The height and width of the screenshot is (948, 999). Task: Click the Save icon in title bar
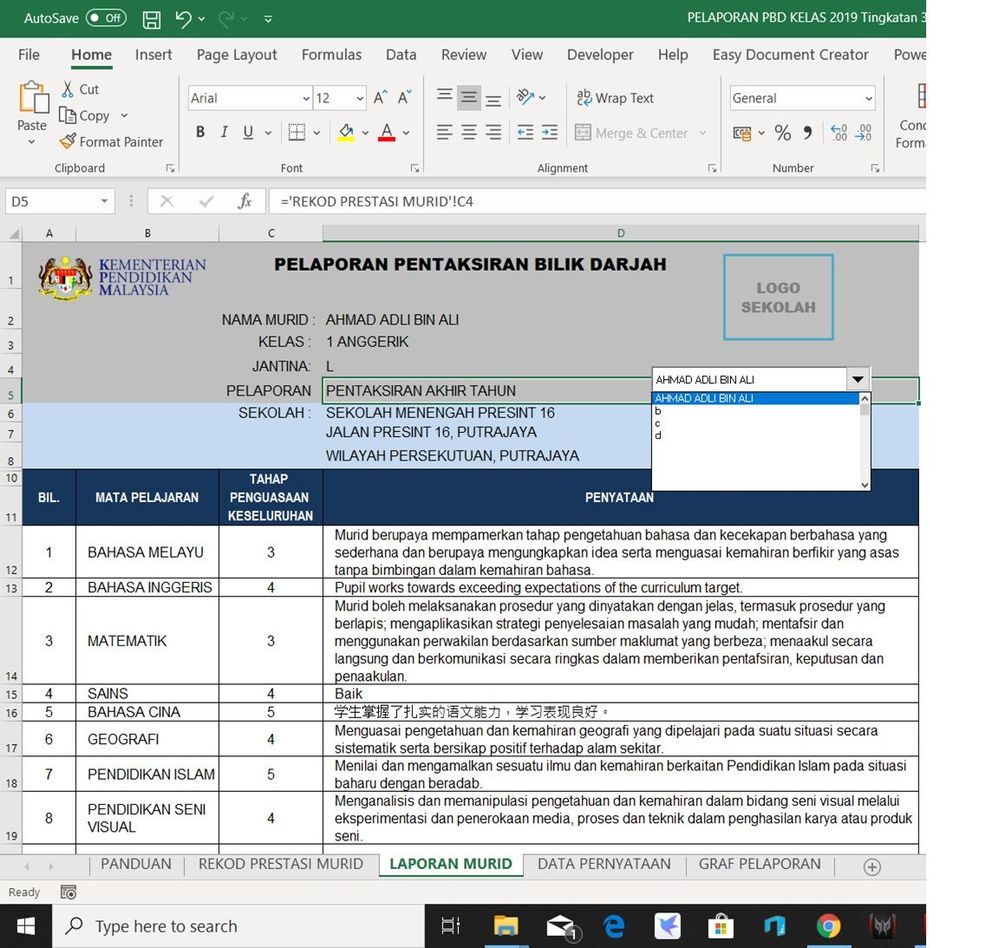152,19
